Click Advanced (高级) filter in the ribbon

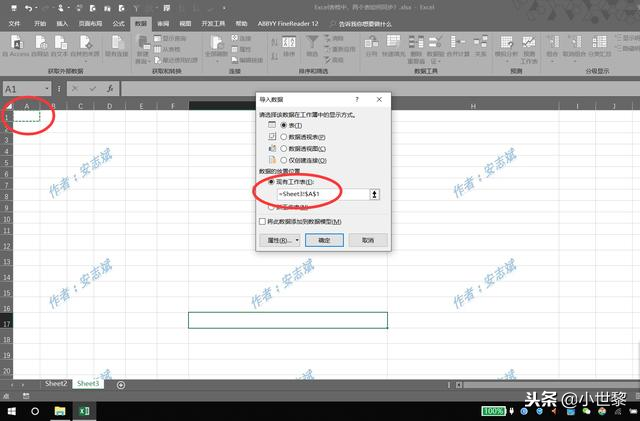coord(334,60)
